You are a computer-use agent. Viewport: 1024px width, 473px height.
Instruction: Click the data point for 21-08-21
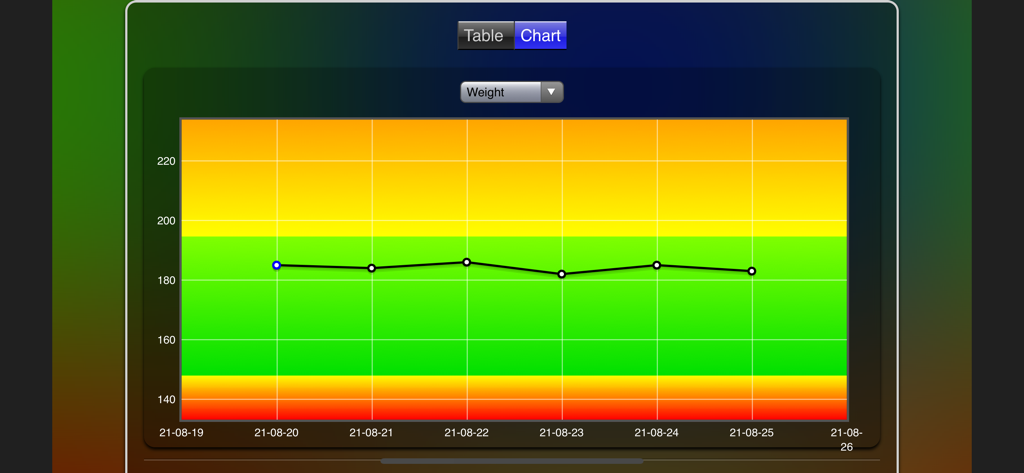click(372, 268)
